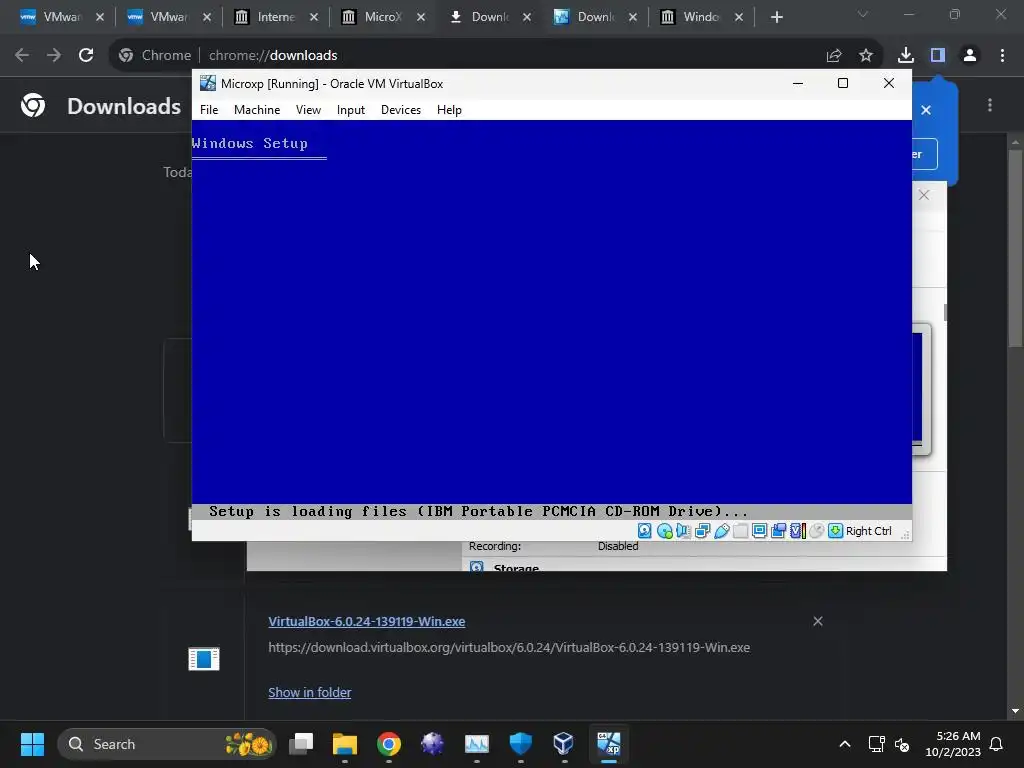
Task: Open Google Chrome from taskbar
Action: (x=389, y=744)
